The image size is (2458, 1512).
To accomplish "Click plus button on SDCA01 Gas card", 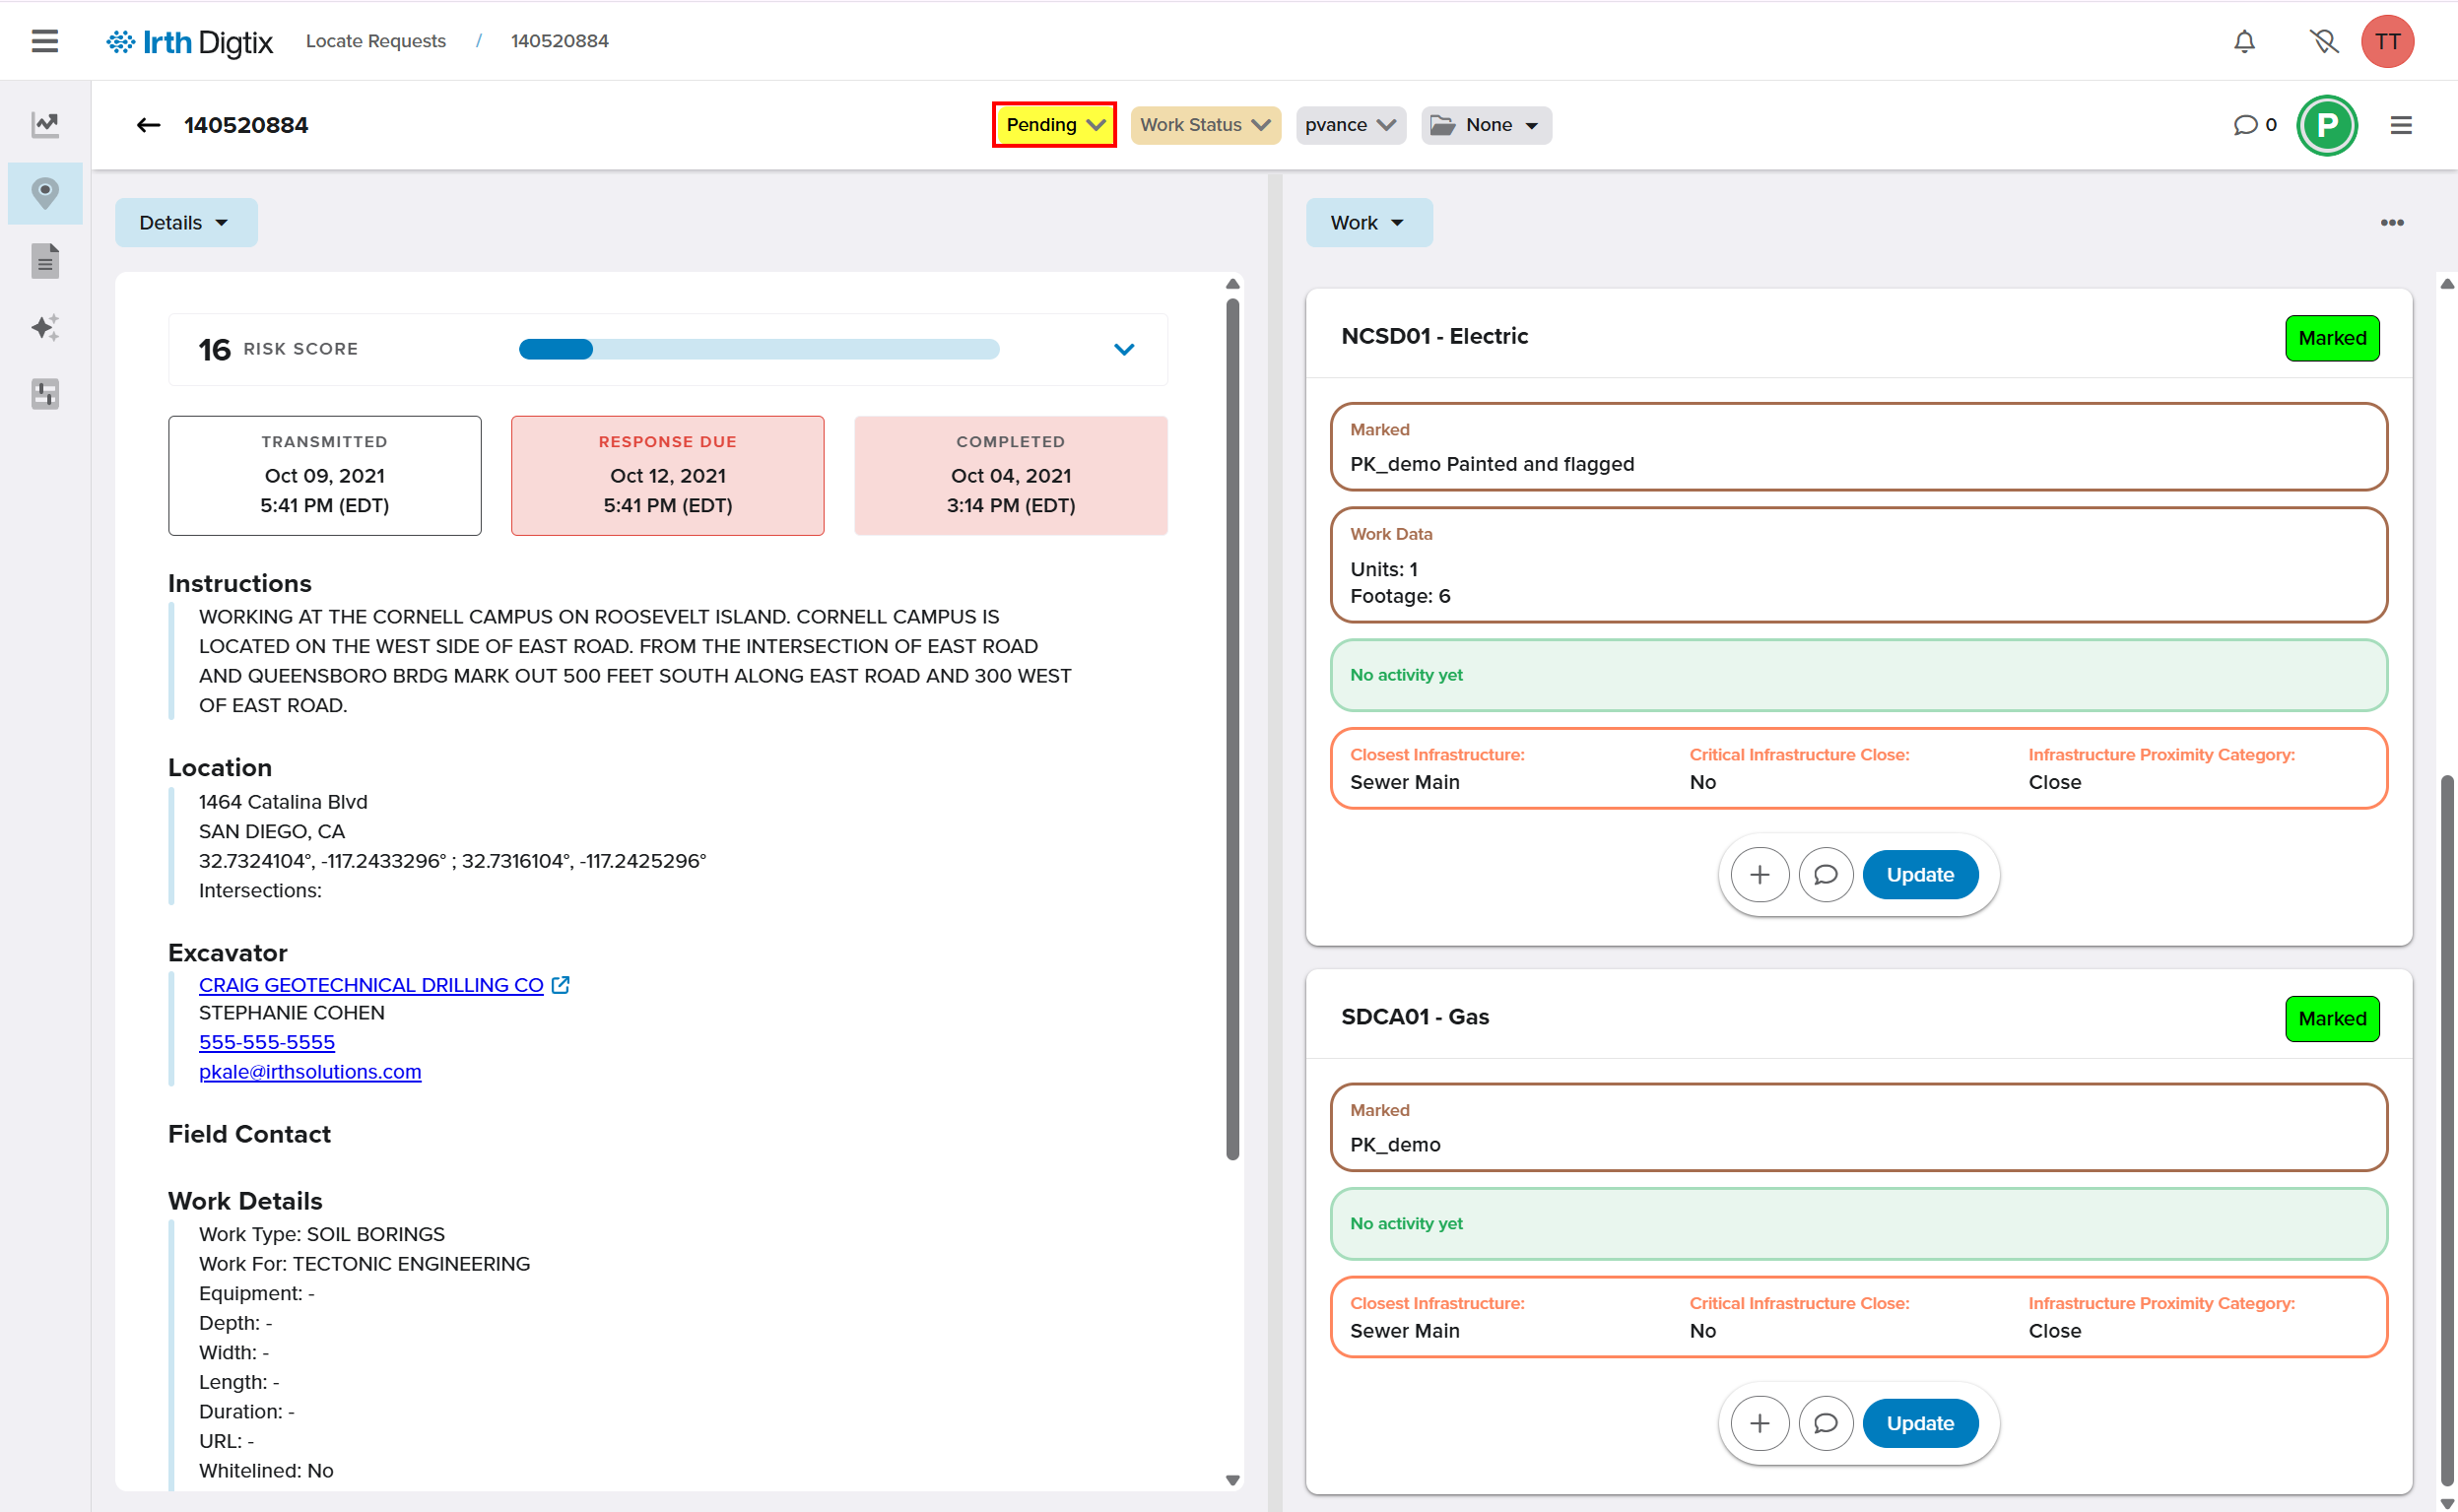I will click(x=1759, y=1423).
